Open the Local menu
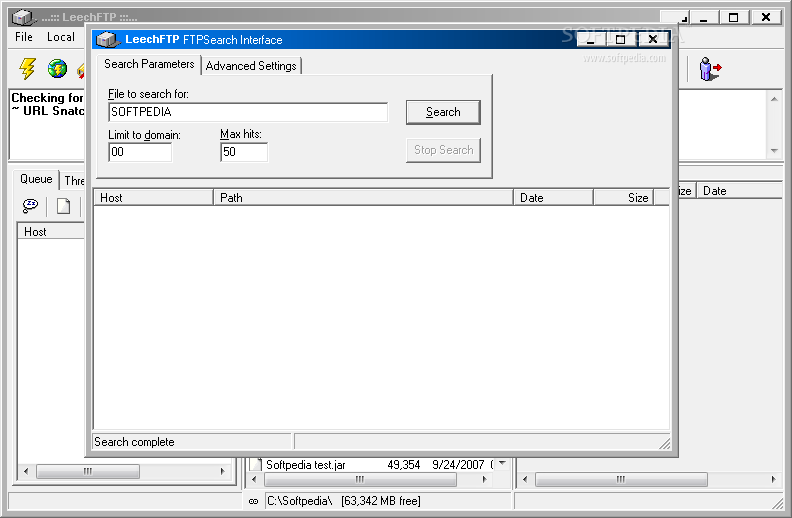This screenshot has height=518, width=792. pyautogui.click(x=61, y=37)
